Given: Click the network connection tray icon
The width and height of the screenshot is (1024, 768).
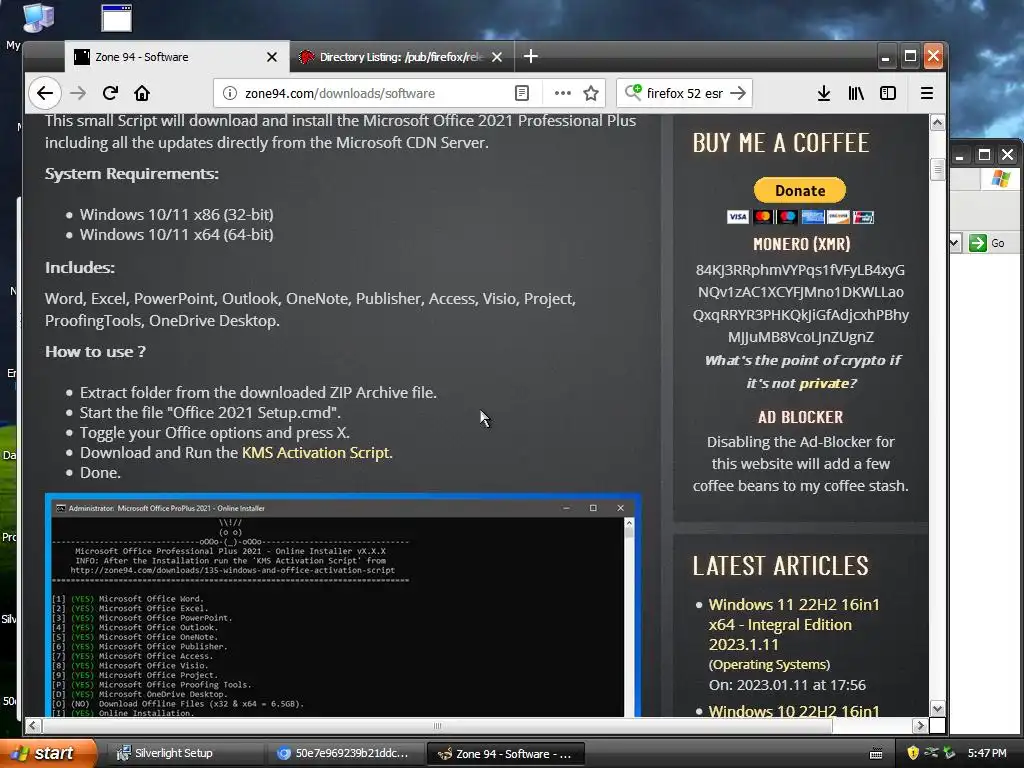Looking at the screenshot, I should [931, 753].
